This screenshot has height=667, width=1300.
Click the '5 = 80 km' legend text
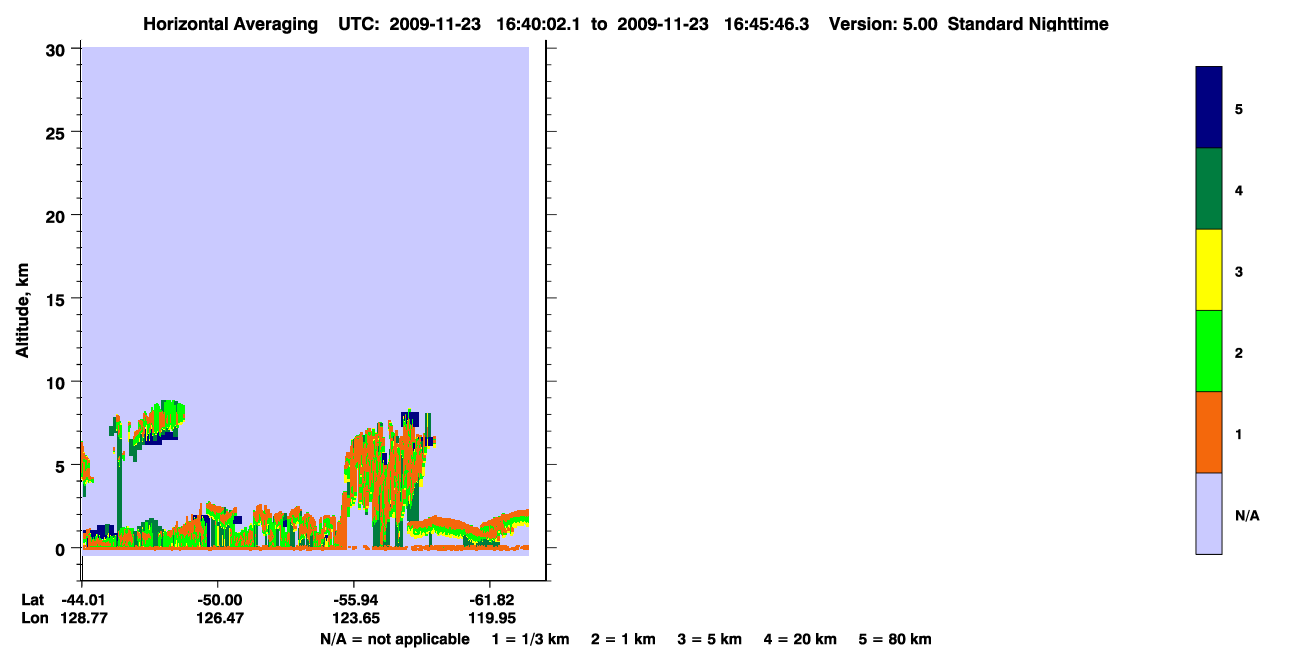tap(894, 639)
